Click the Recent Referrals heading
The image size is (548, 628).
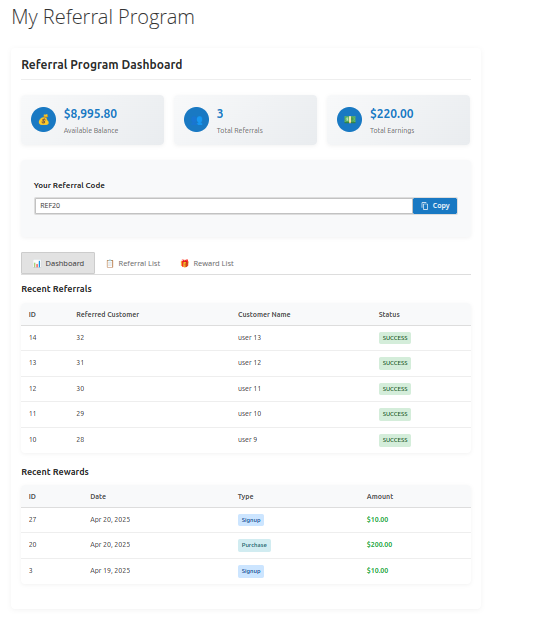(x=56, y=289)
